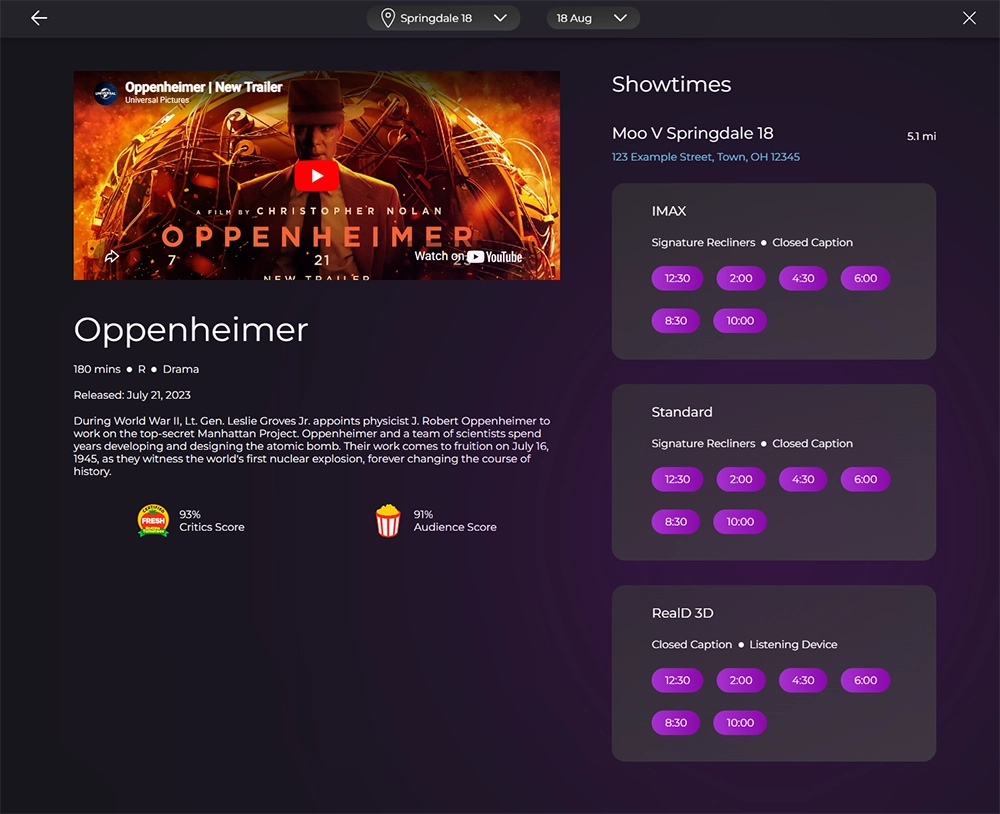This screenshot has width=1000, height=814.
Task: Click the IMAX format heading
Action: (669, 211)
